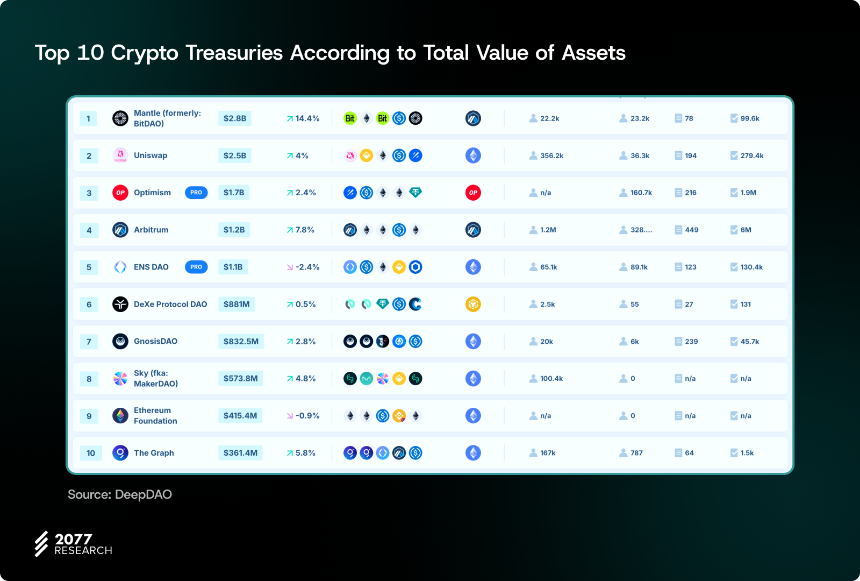Click the votes checkmark icon showing 99.6k
This screenshot has height=581, width=860.
pyautogui.click(x=734, y=118)
